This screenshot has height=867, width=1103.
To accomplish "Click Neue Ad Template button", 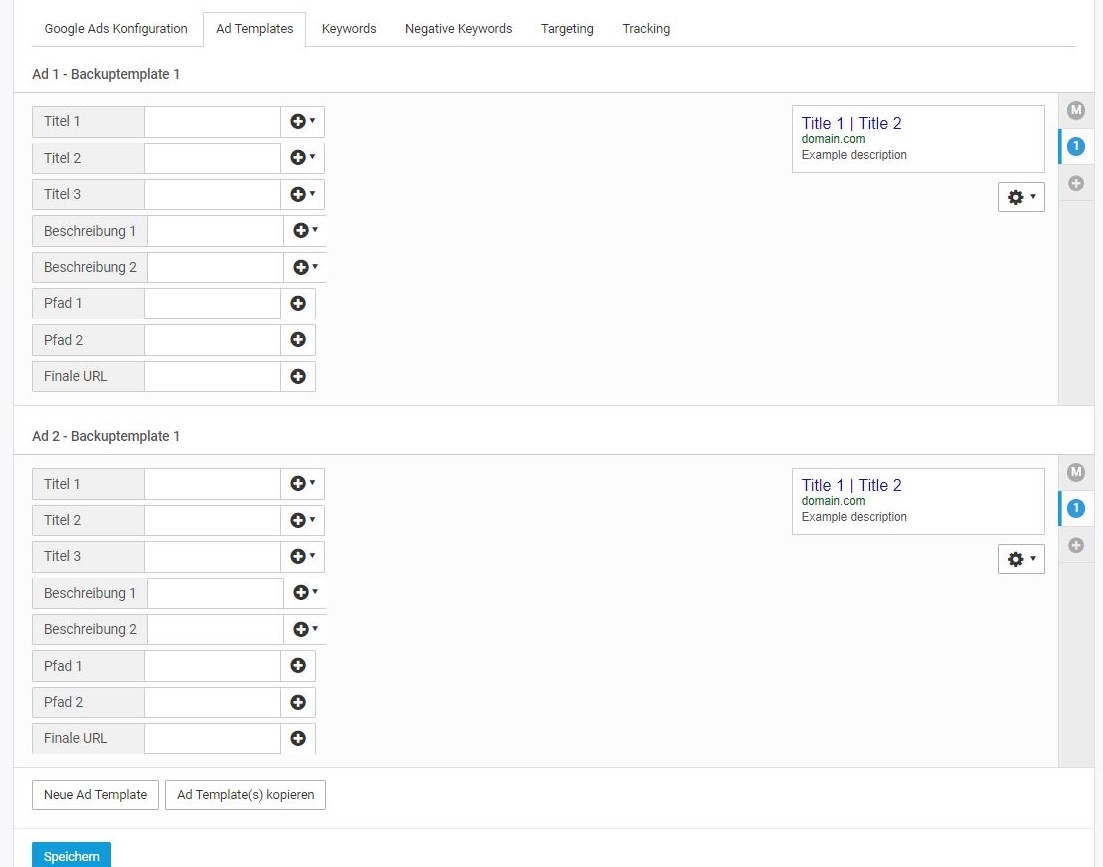I will (96, 795).
